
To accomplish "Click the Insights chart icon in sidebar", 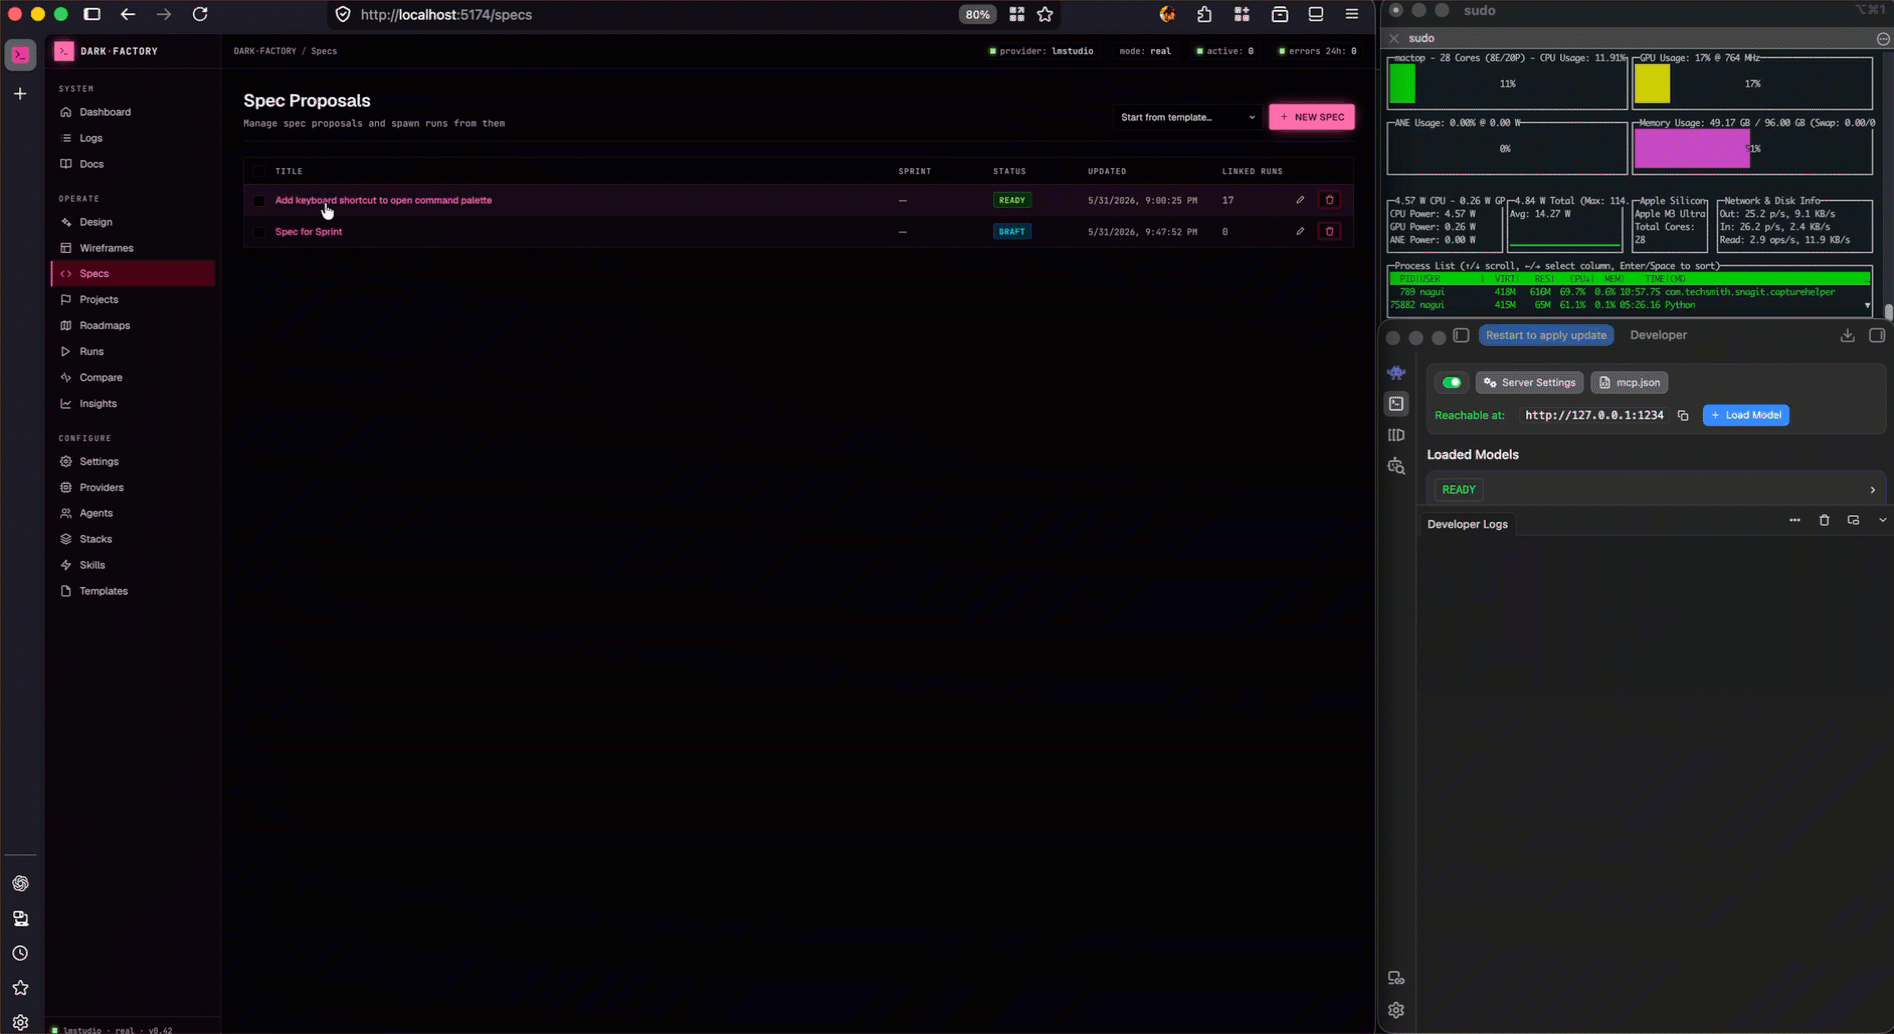I will 66,403.
